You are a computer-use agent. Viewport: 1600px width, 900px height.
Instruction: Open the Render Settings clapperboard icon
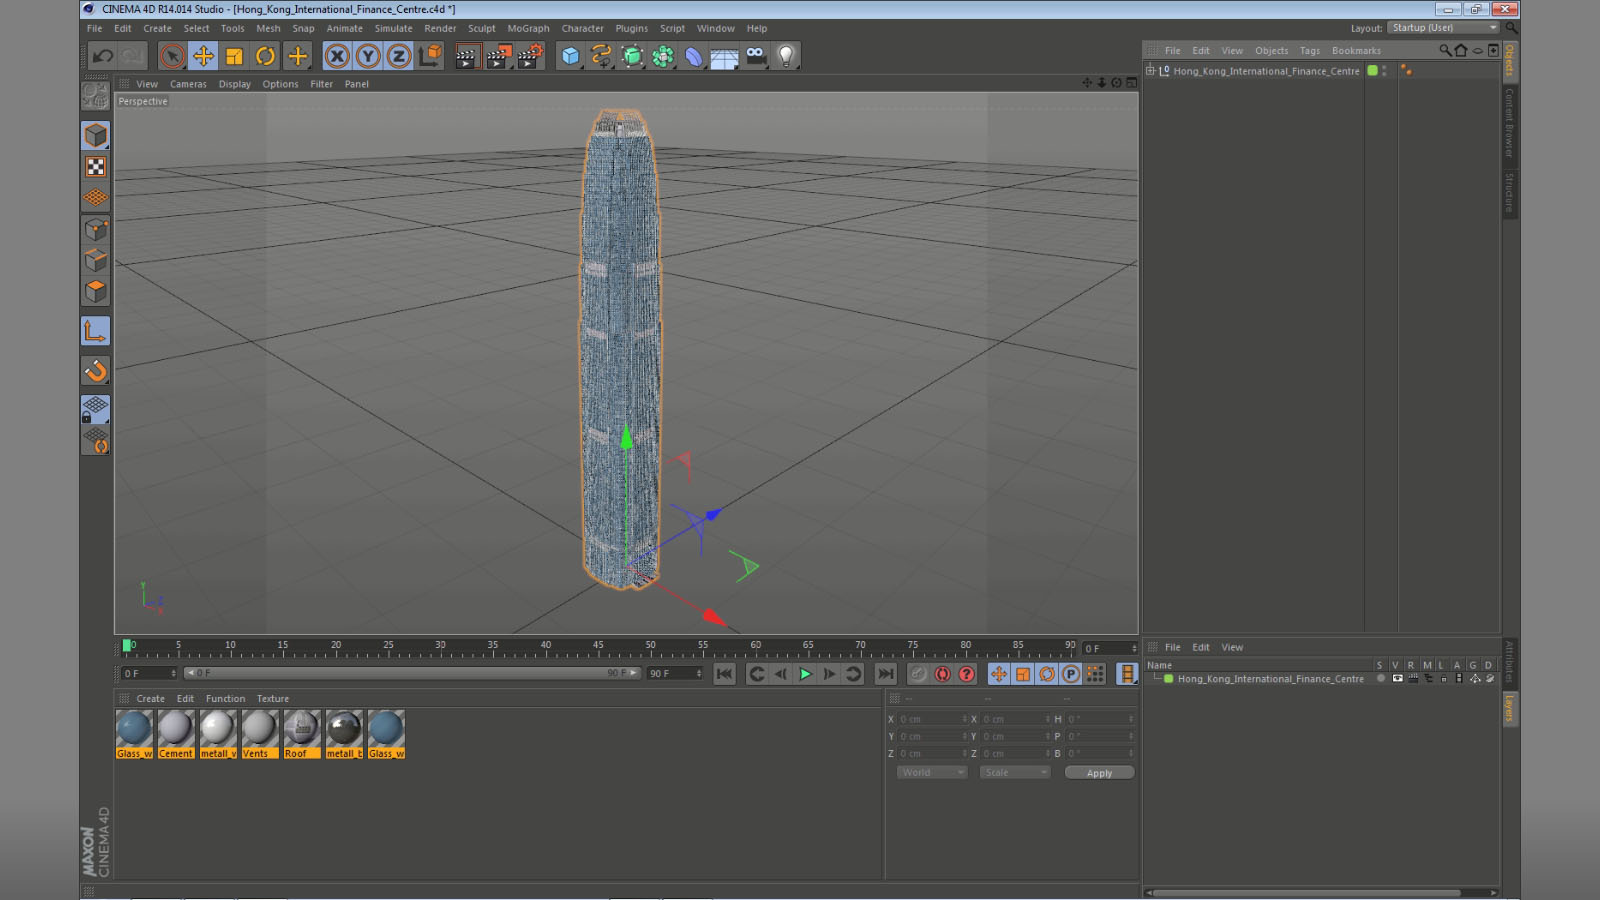[x=530, y=56]
